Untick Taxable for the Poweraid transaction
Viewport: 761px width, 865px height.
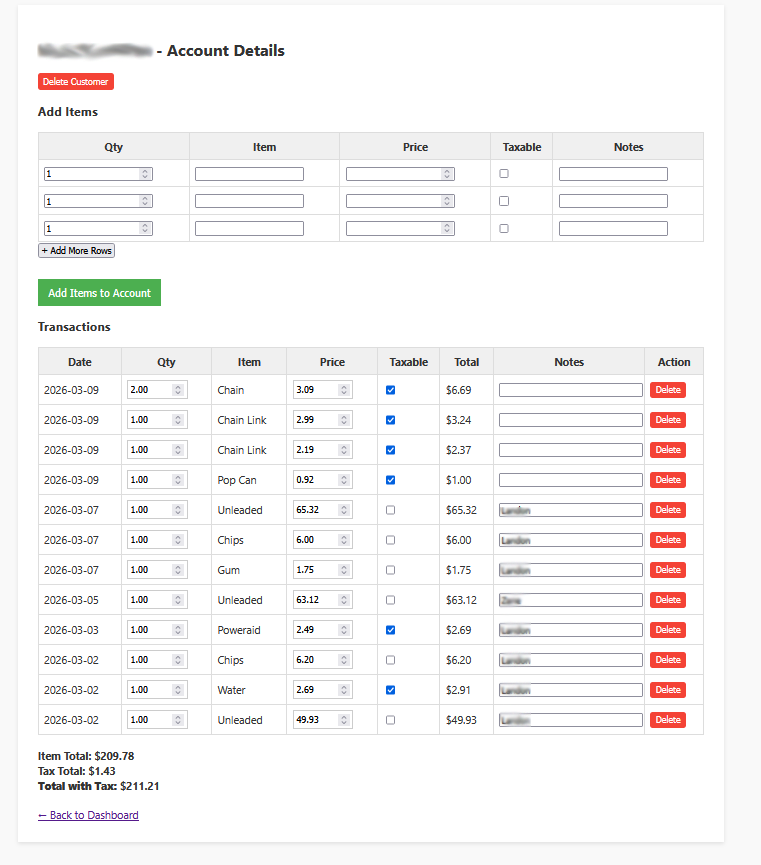tap(390, 630)
